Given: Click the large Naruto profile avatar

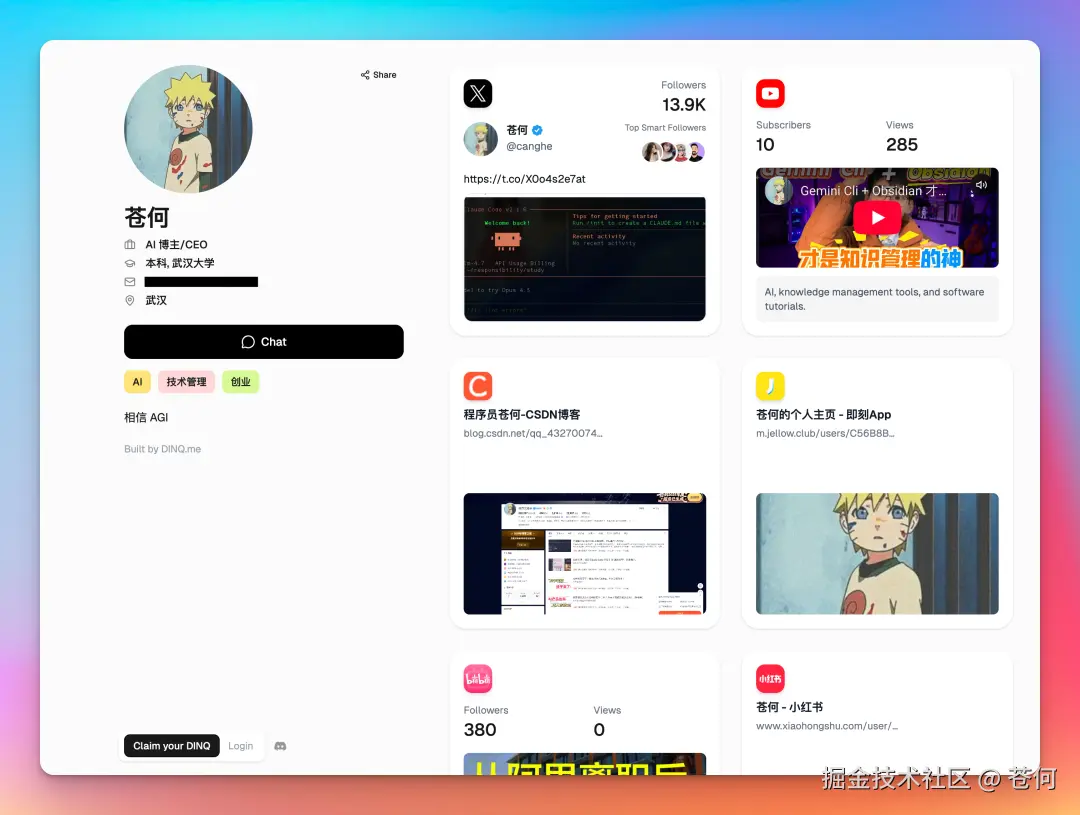Looking at the screenshot, I should [x=188, y=129].
